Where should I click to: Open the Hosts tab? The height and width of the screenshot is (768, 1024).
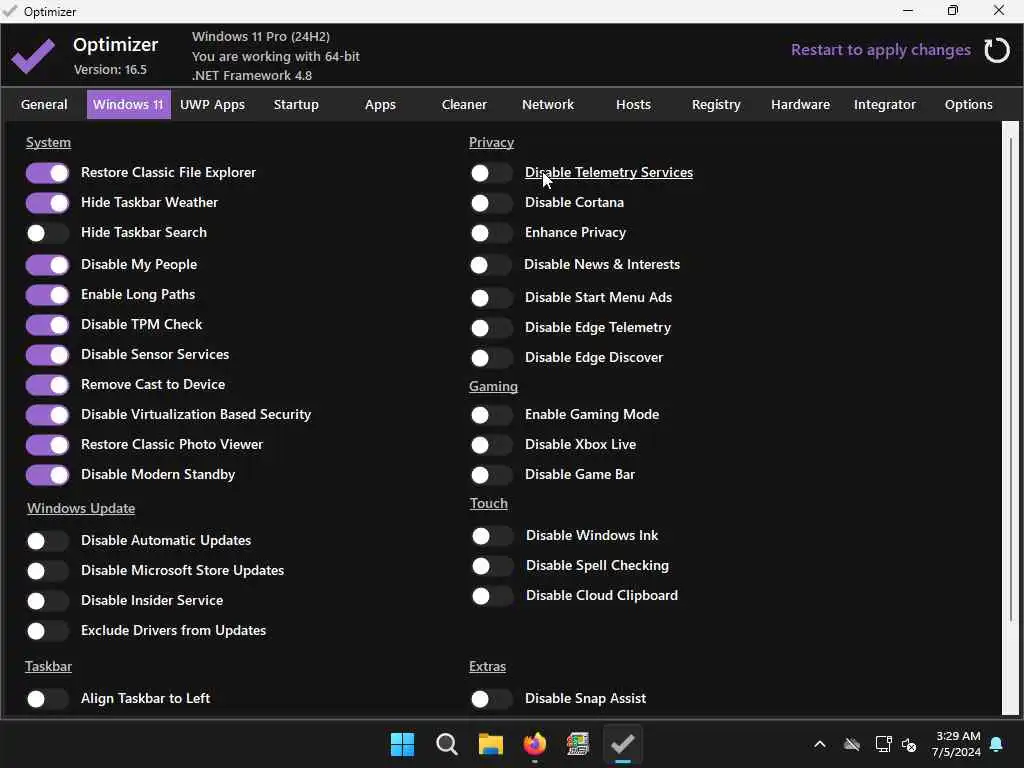point(633,104)
